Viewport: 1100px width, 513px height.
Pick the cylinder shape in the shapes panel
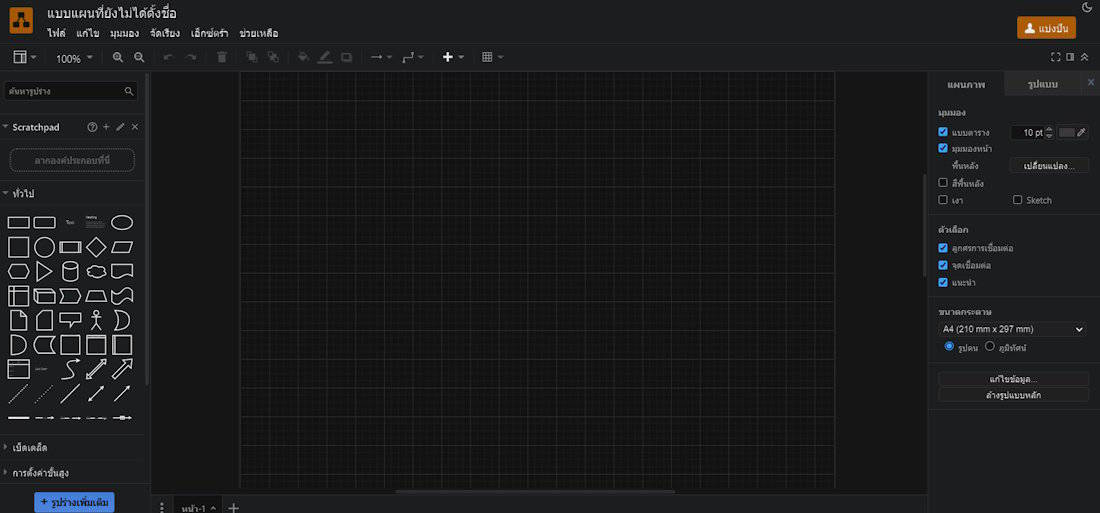click(70, 271)
